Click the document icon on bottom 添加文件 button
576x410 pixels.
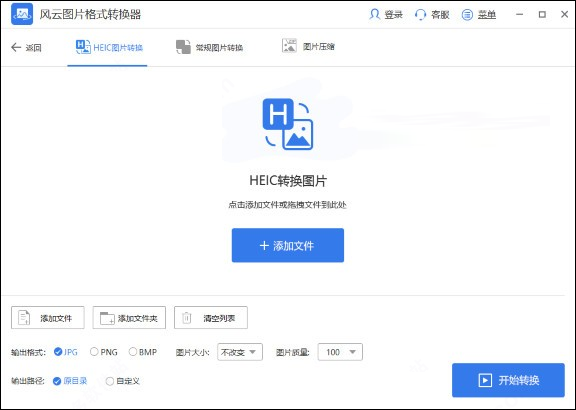(24, 318)
